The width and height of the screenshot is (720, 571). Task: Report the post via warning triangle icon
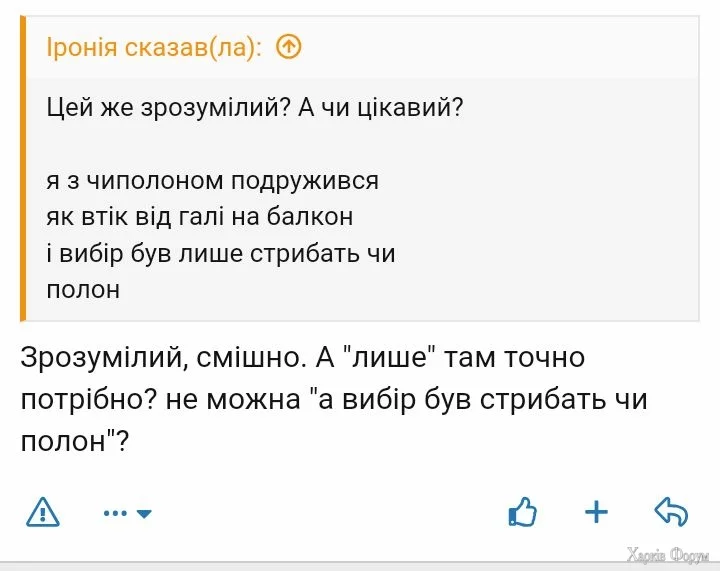coord(43,512)
